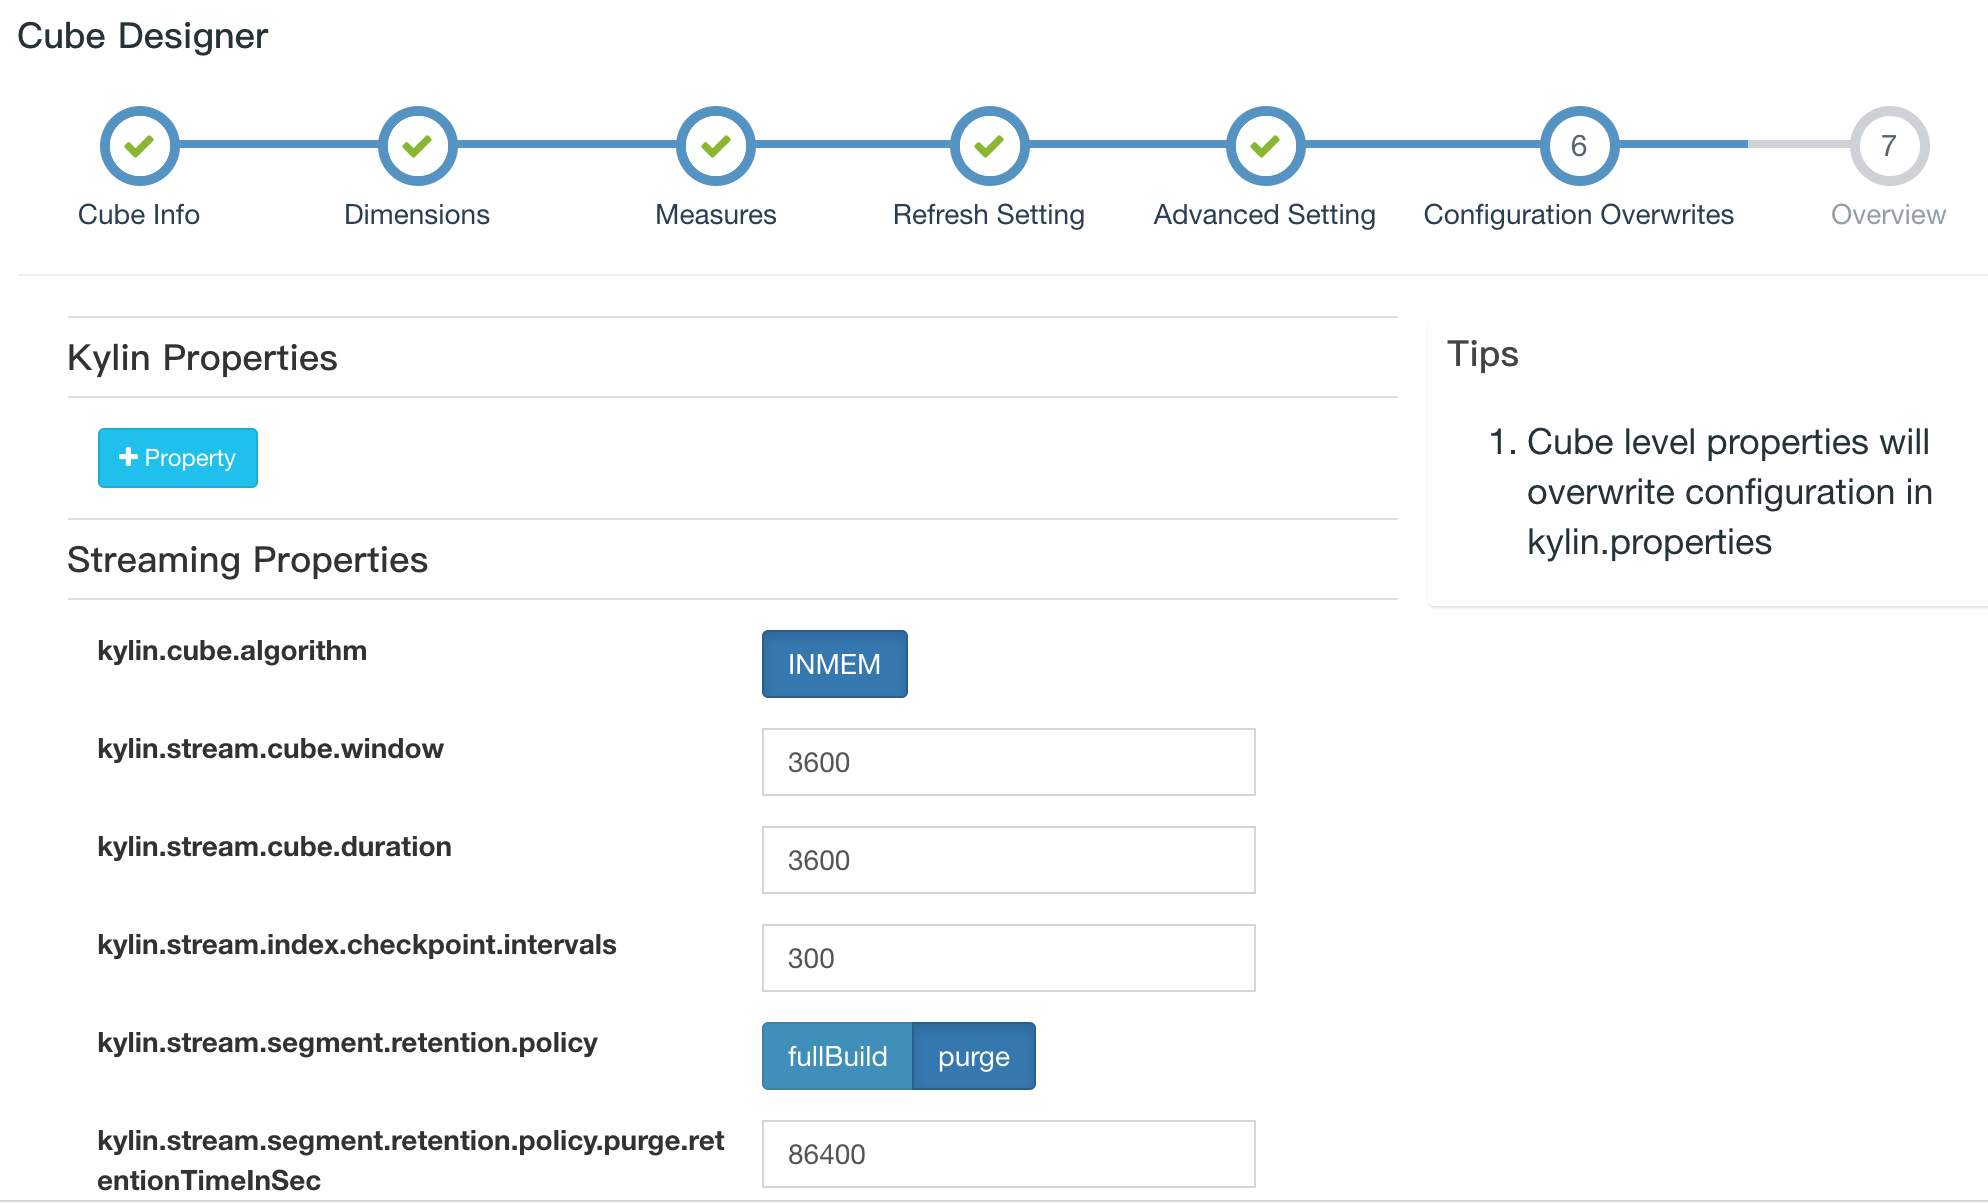Screen dimensions: 1988x1204
Task: Click step 6 Configuration Overwrites circle
Action: point(1579,146)
